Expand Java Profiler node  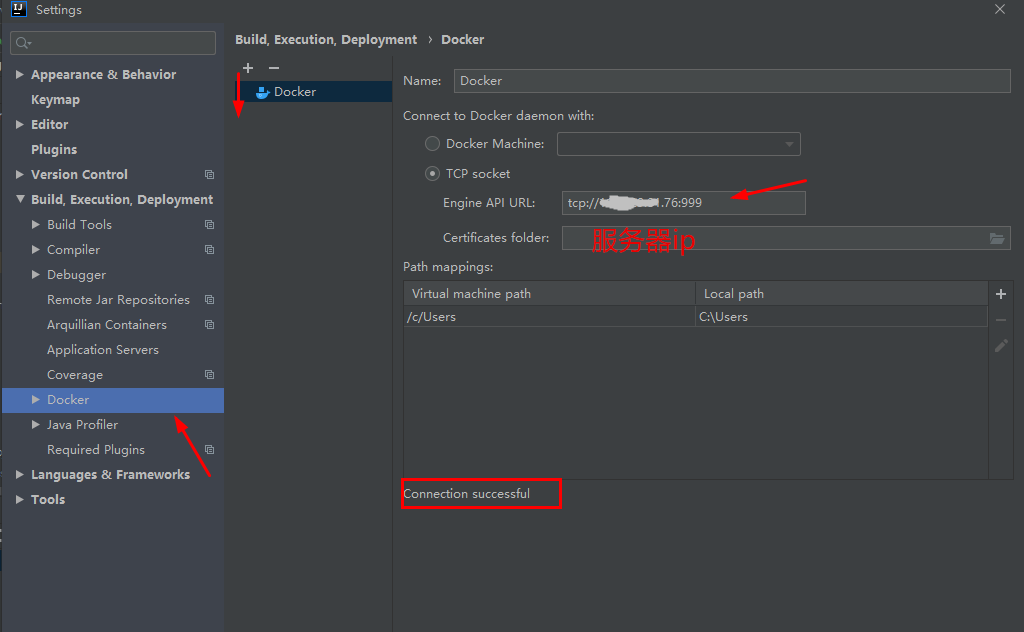(36, 424)
